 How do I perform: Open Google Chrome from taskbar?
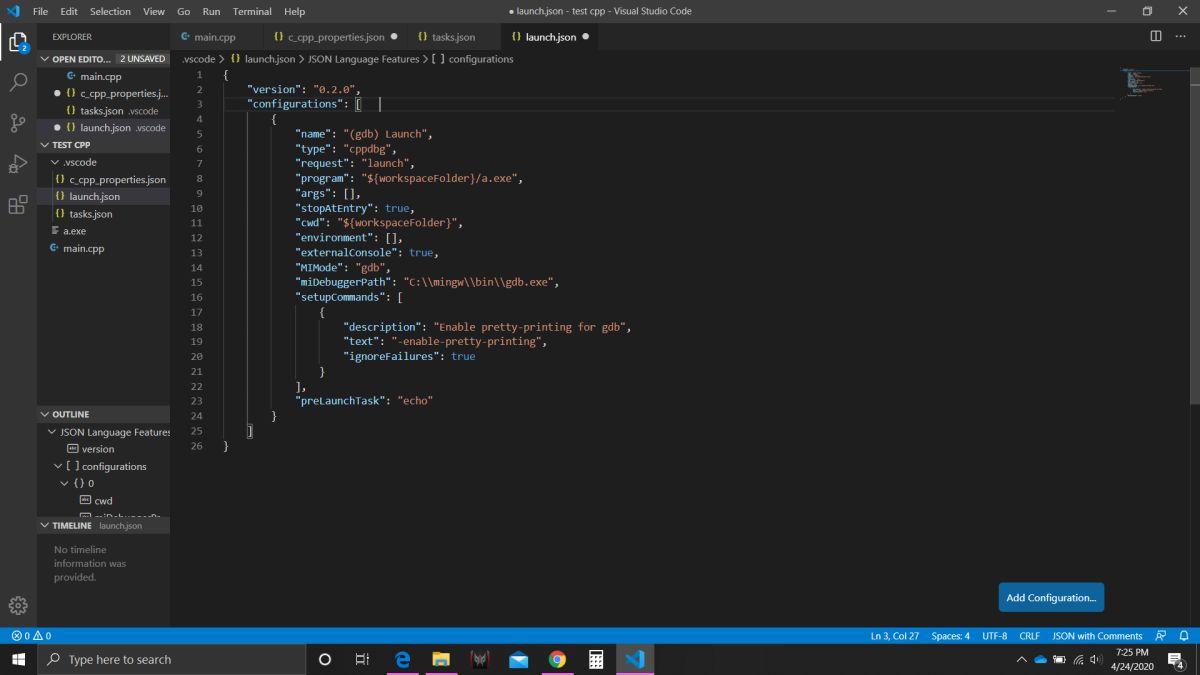[x=557, y=659]
